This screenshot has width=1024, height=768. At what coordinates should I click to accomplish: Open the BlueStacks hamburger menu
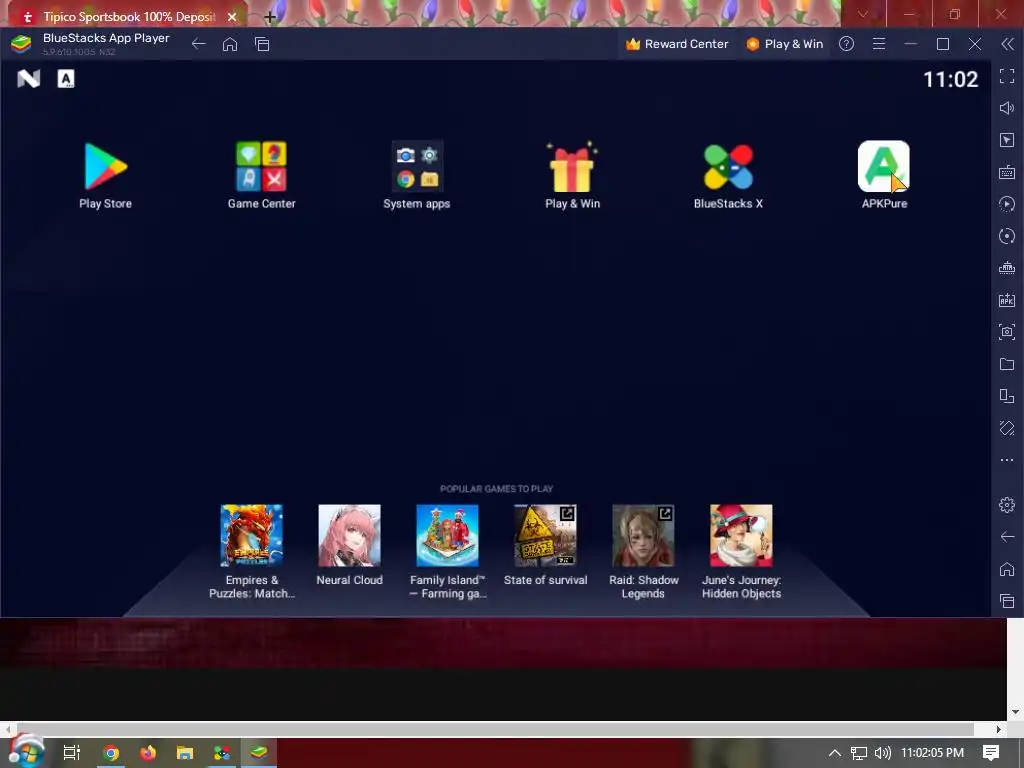879,44
